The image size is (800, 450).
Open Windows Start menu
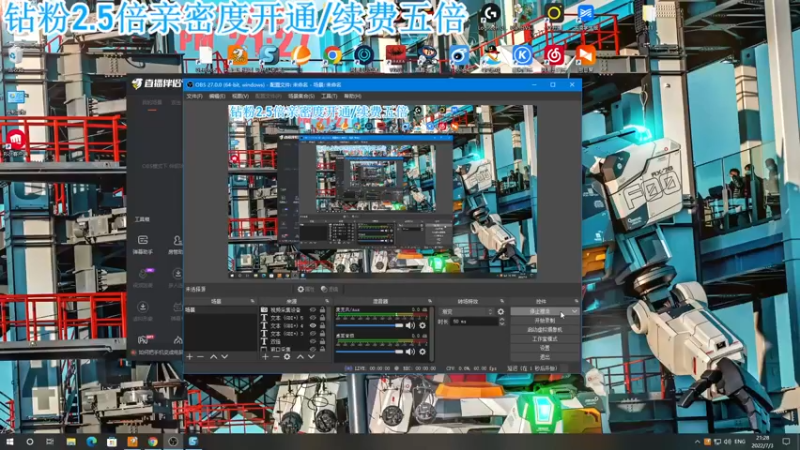[10, 441]
